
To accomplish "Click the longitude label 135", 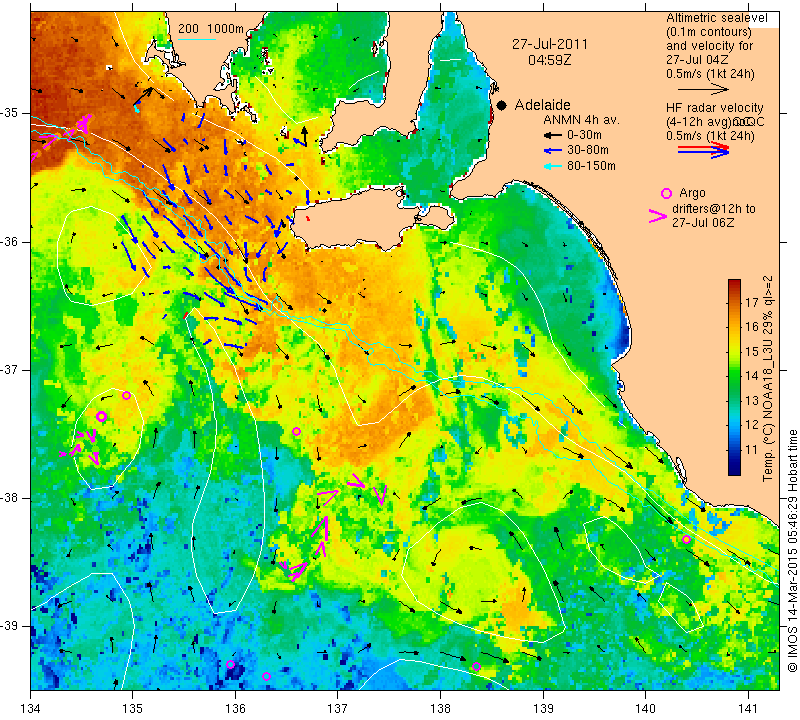I will 133,709.
